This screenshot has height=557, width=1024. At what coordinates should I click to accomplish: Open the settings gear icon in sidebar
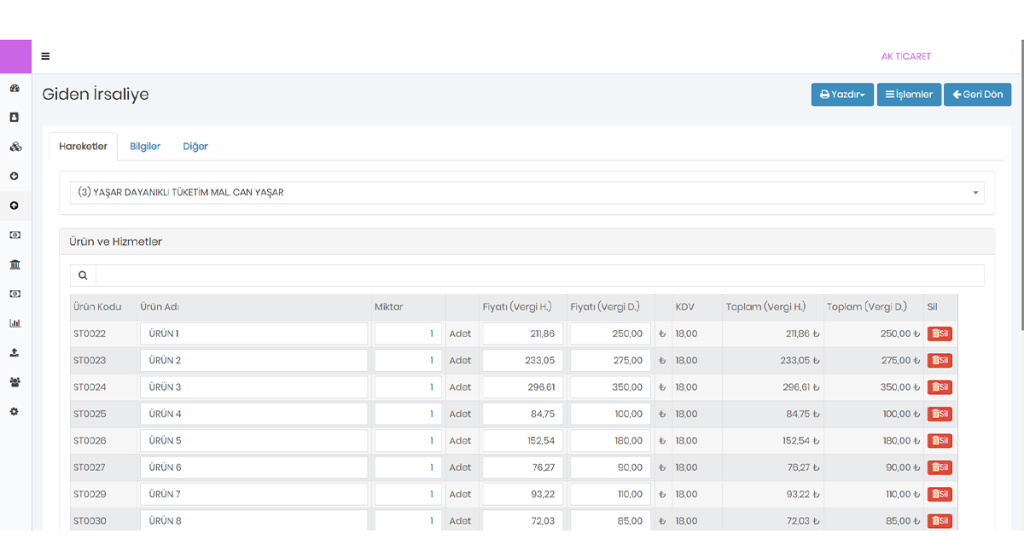tap(15, 411)
